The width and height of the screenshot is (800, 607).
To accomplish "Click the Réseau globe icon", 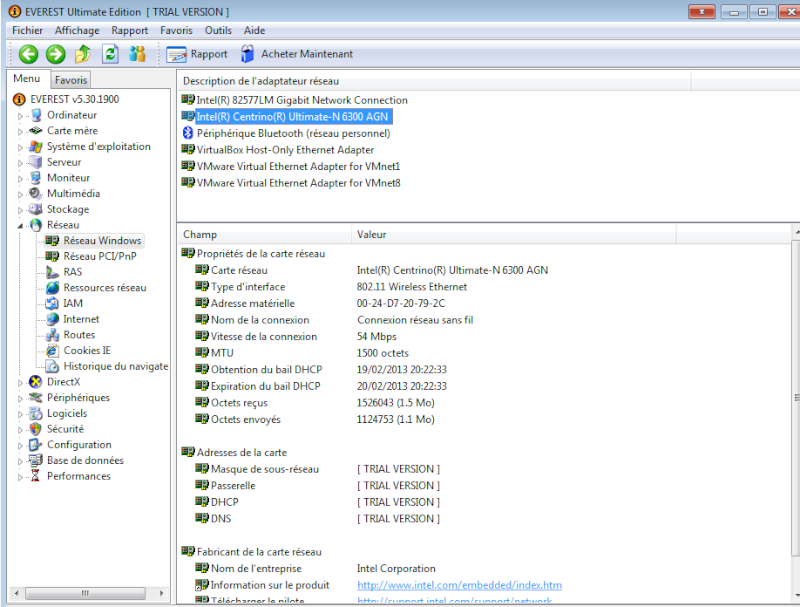I will [x=36, y=225].
